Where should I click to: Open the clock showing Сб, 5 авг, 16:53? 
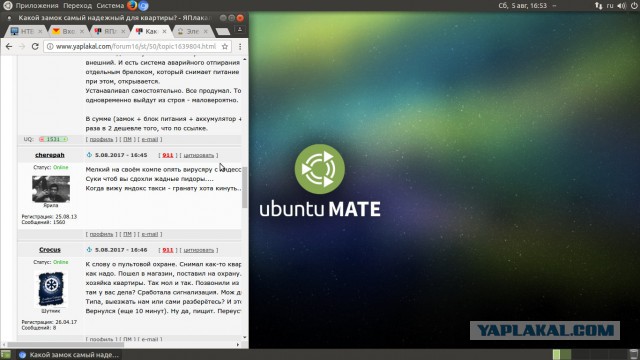pyautogui.click(x=522, y=6)
